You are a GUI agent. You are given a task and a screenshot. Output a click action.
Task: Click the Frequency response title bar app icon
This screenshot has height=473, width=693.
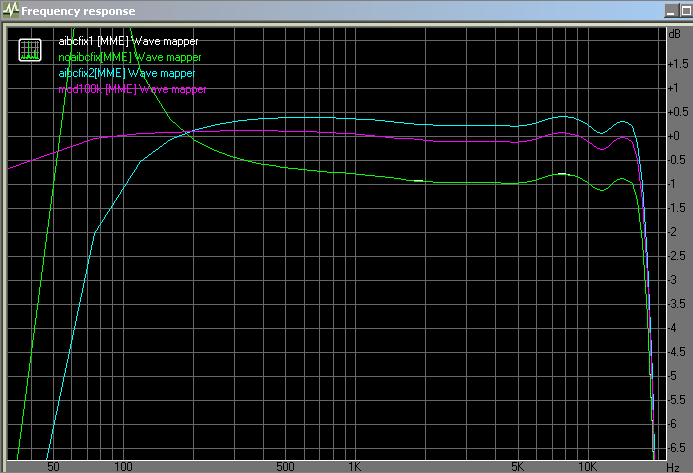[11, 10]
